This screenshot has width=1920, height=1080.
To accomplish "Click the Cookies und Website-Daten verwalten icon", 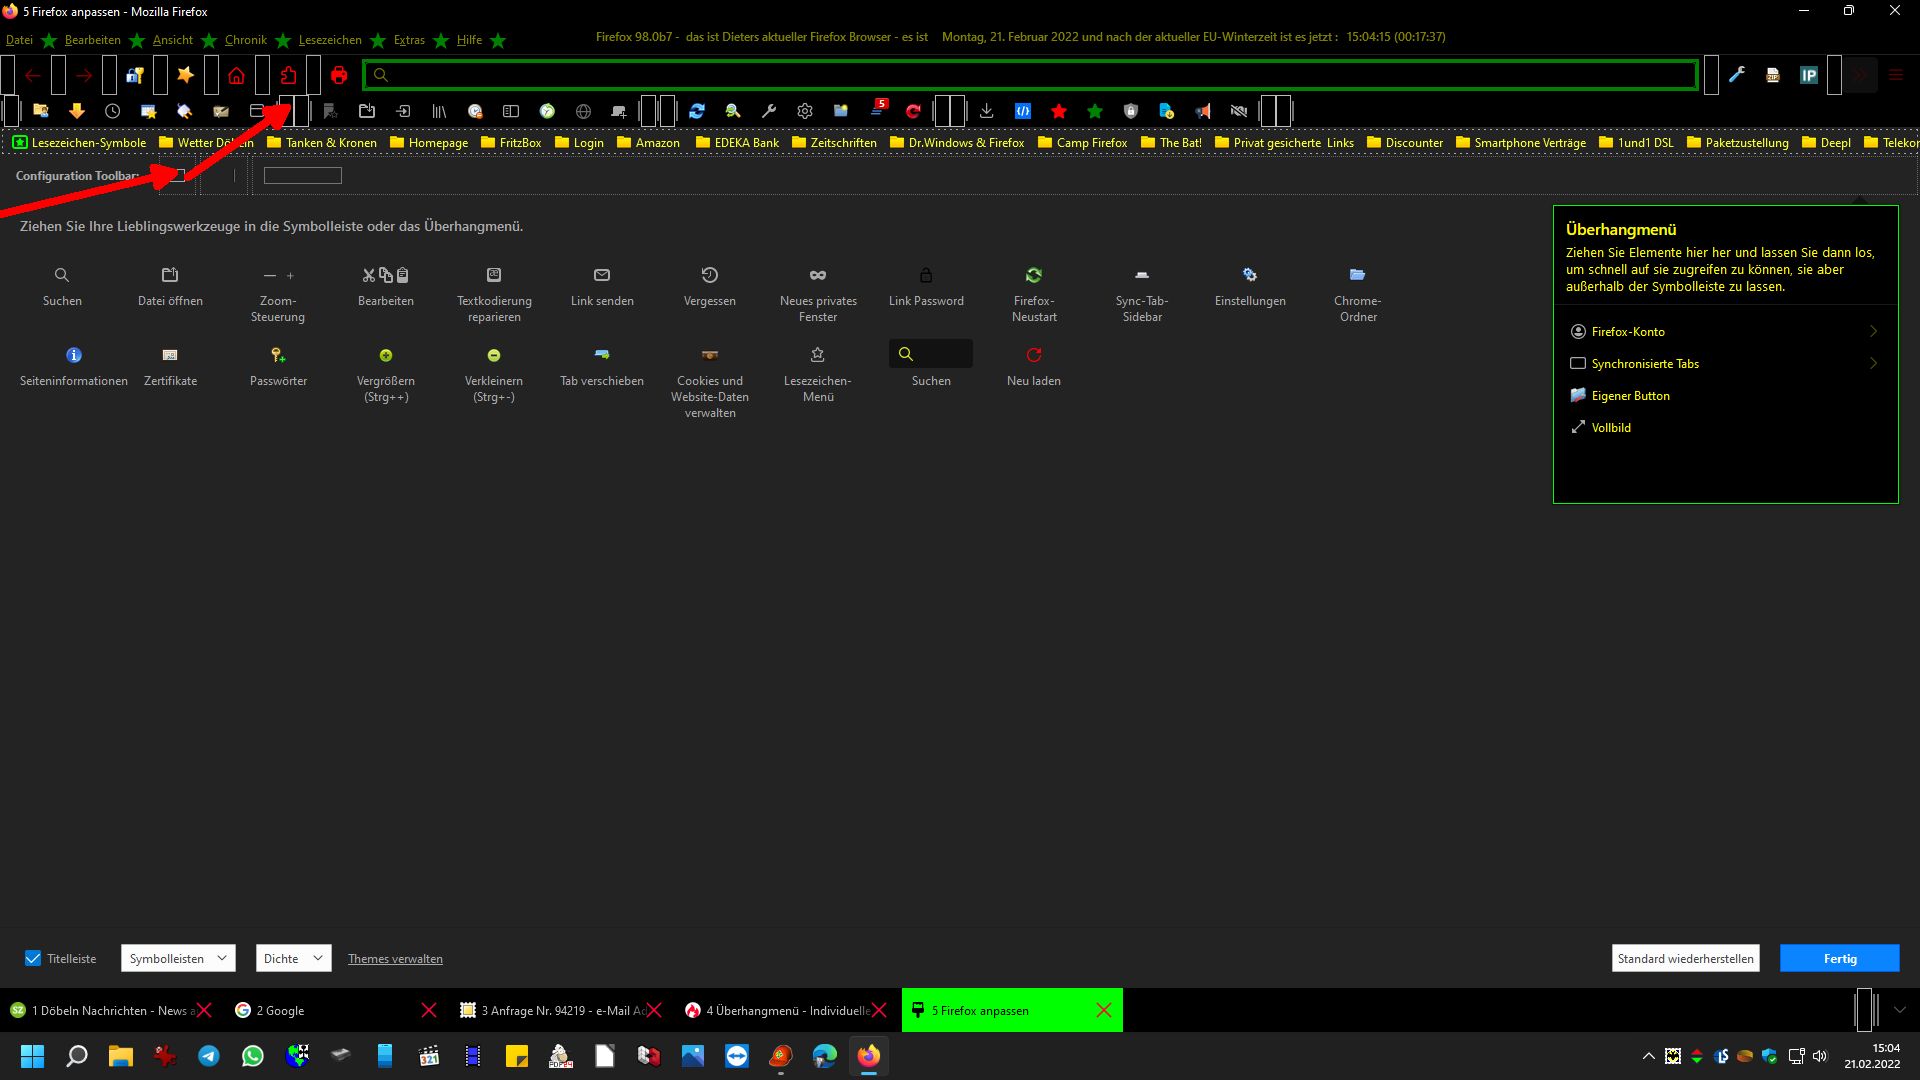I will coord(710,355).
